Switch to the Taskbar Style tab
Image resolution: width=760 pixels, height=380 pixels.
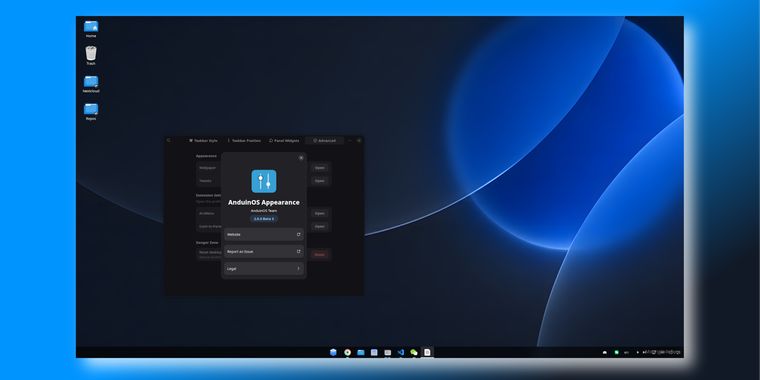(203, 141)
